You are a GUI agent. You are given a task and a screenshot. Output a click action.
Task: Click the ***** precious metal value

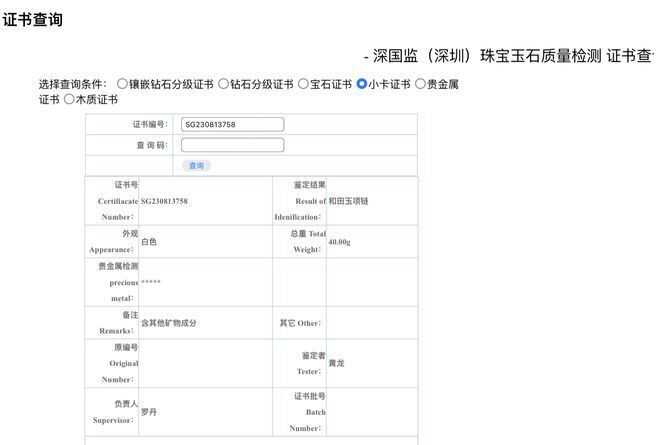[151, 283]
